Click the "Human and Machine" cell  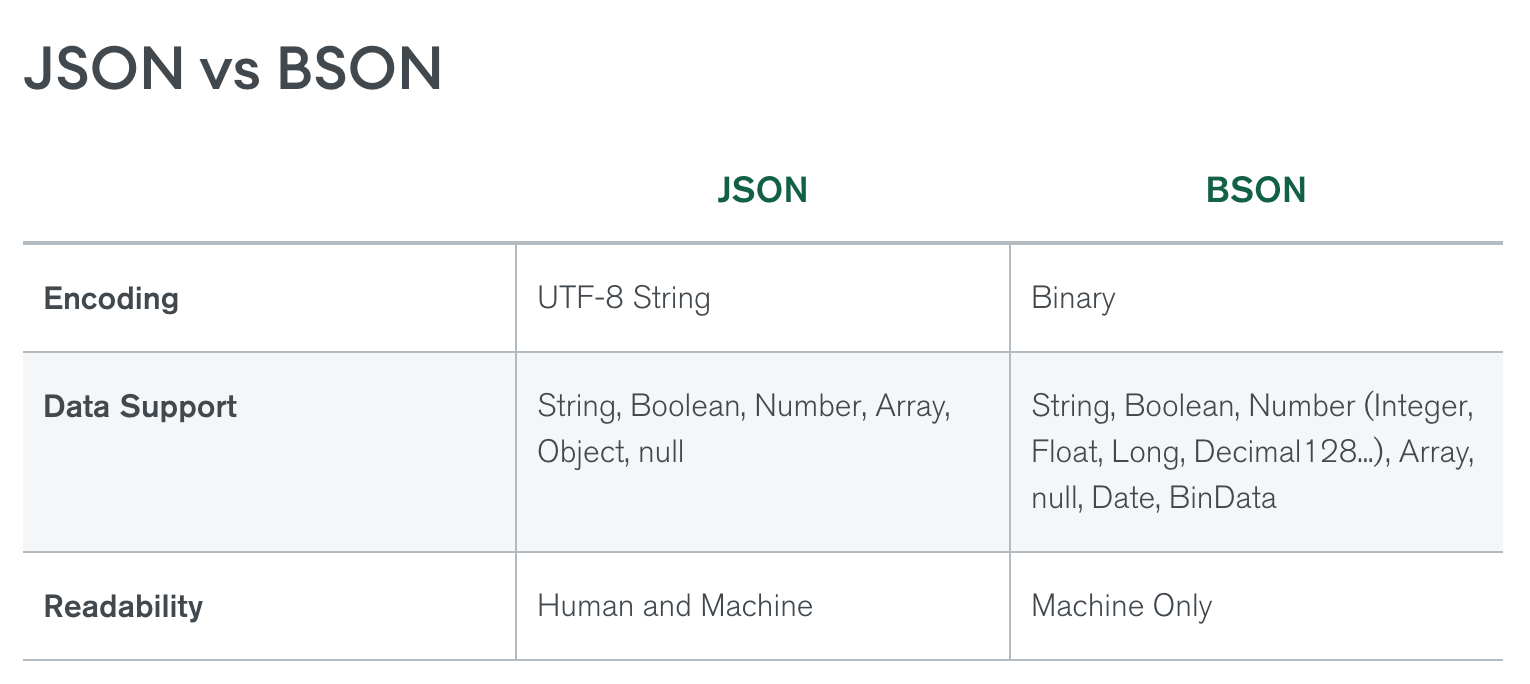click(x=675, y=606)
